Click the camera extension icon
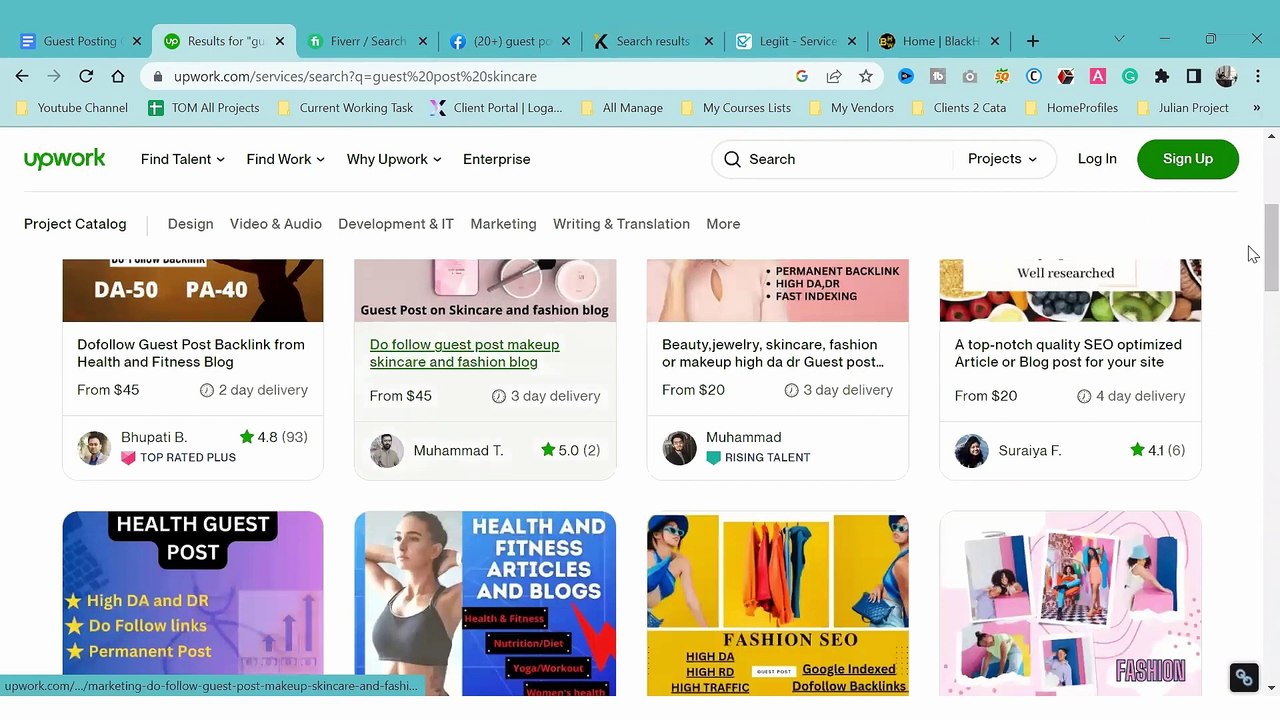The height and width of the screenshot is (720, 1280). tap(970, 76)
